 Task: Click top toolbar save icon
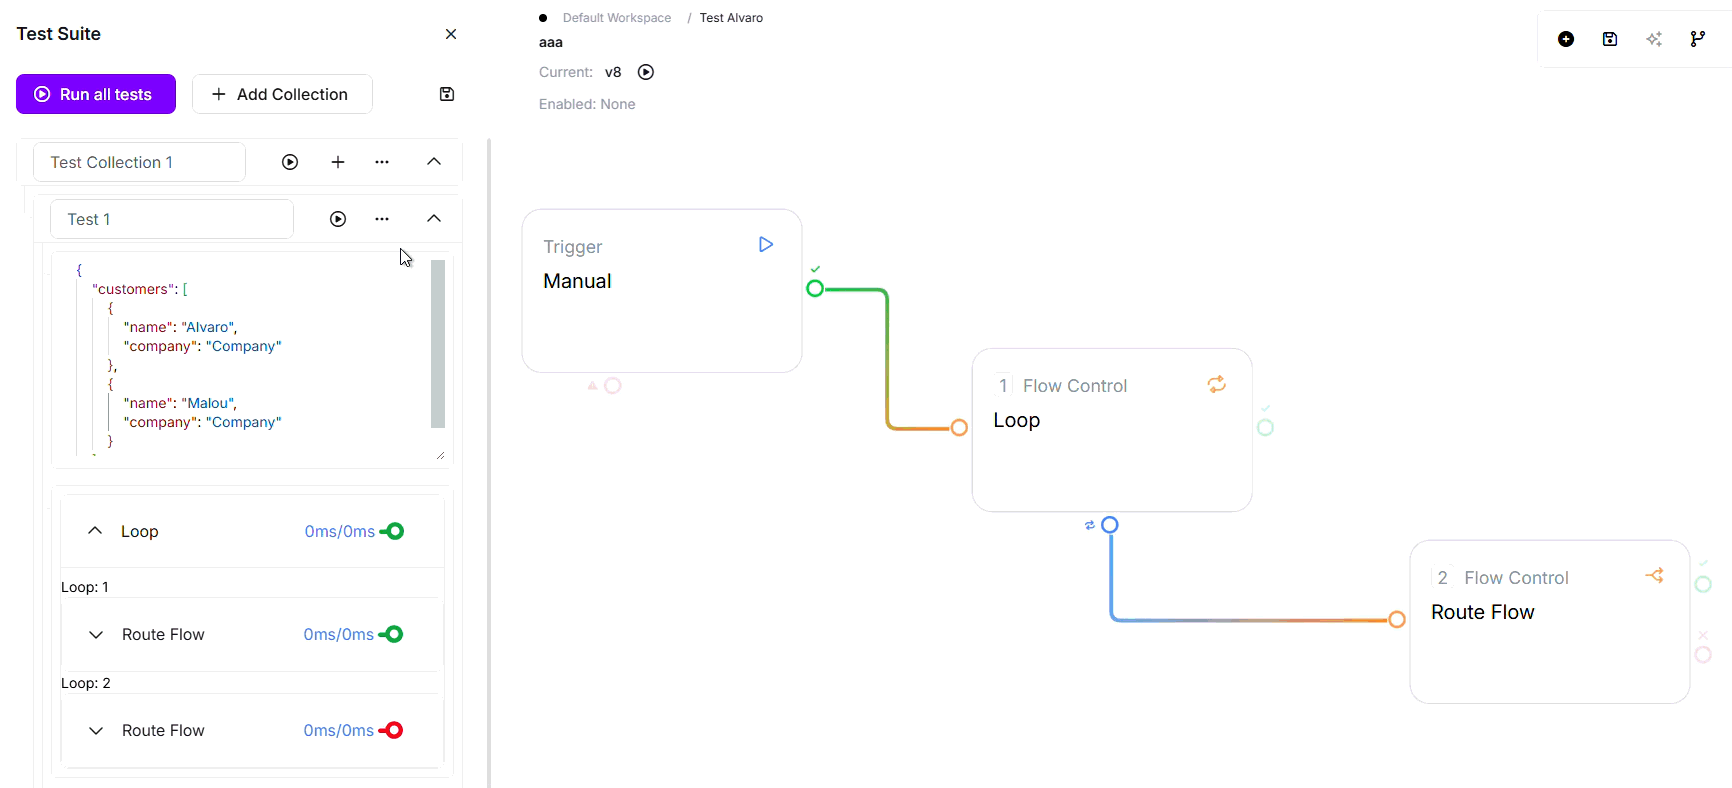(x=1610, y=39)
